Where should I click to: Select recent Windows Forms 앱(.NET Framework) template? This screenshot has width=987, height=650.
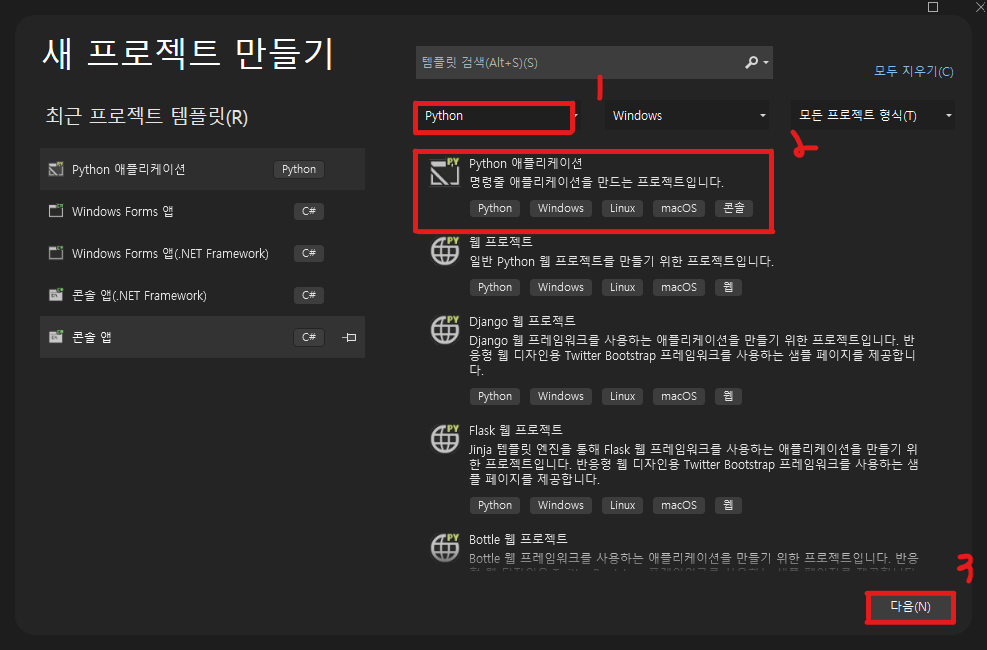point(202,253)
